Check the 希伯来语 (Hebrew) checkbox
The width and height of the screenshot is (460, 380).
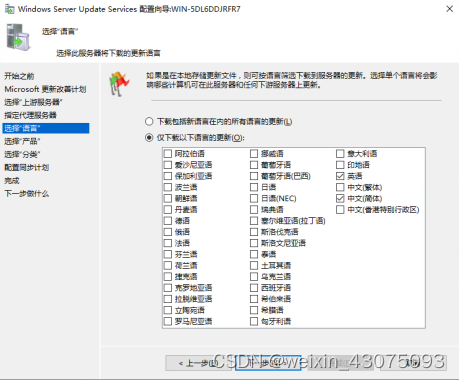[x=254, y=299]
